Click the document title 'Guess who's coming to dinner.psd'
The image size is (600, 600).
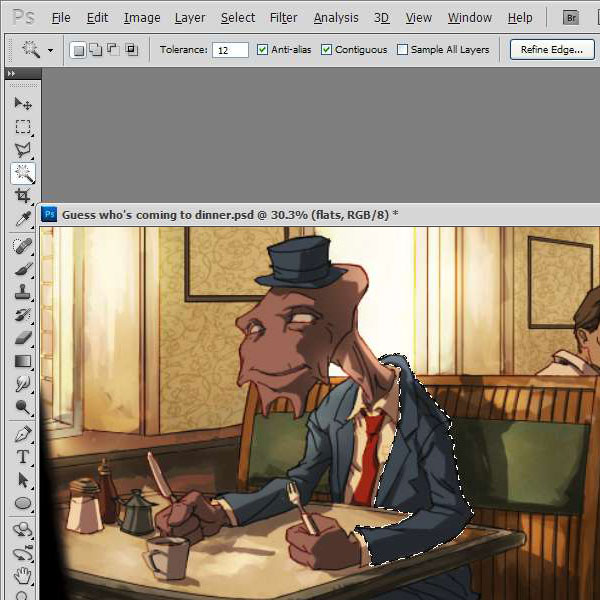(158, 215)
